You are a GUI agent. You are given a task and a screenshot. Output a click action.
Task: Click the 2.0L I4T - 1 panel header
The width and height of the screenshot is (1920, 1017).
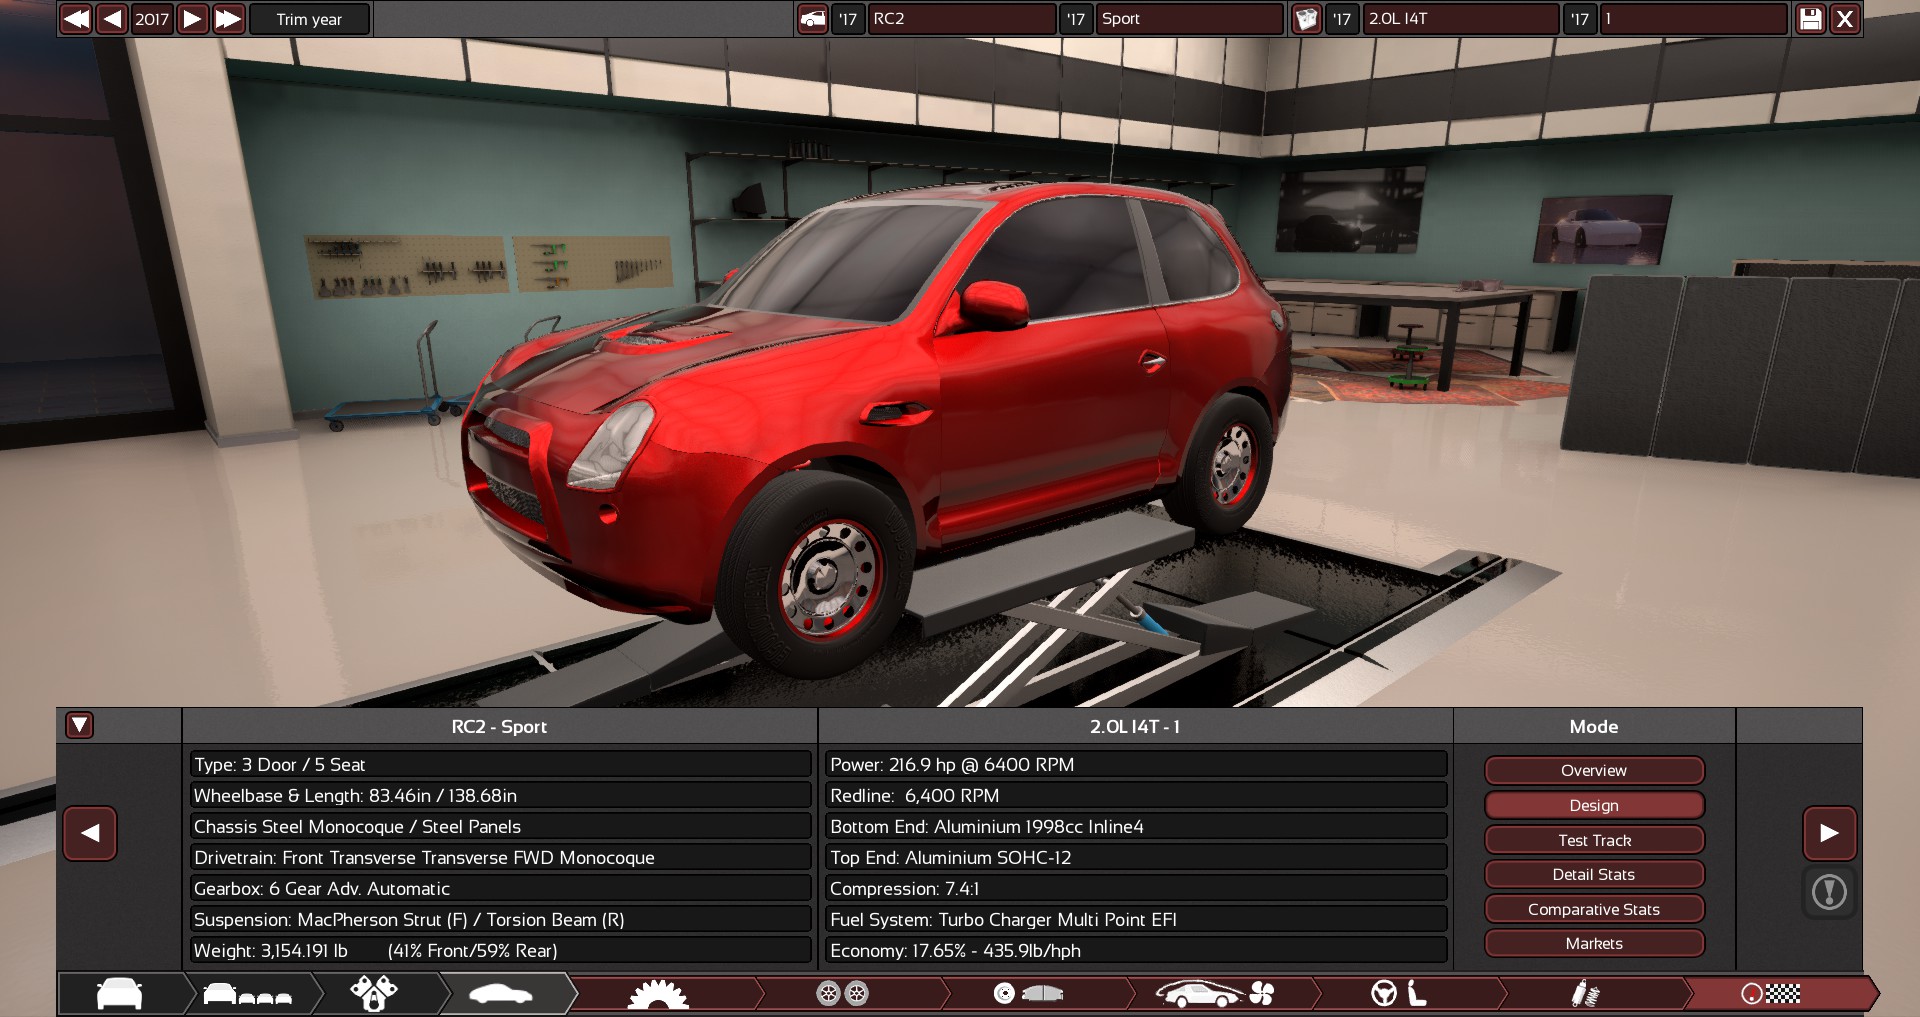1135,726
